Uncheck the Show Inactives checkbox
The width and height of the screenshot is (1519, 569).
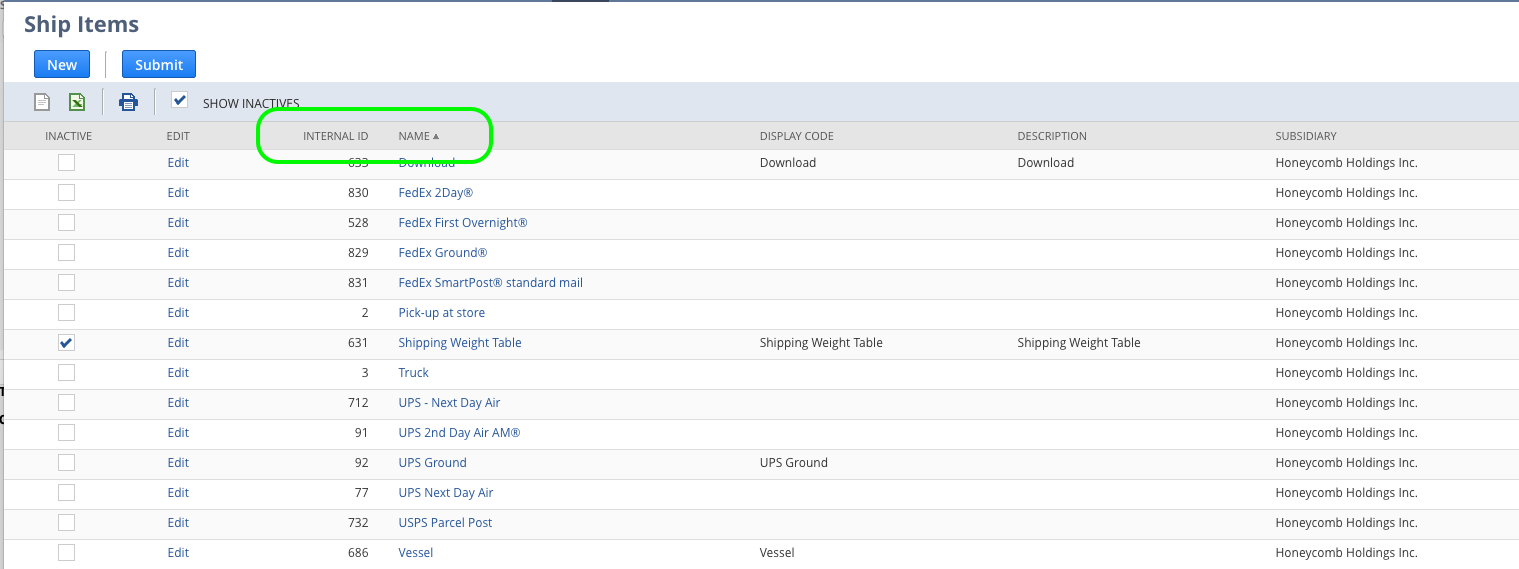click(x=179, y=100)
